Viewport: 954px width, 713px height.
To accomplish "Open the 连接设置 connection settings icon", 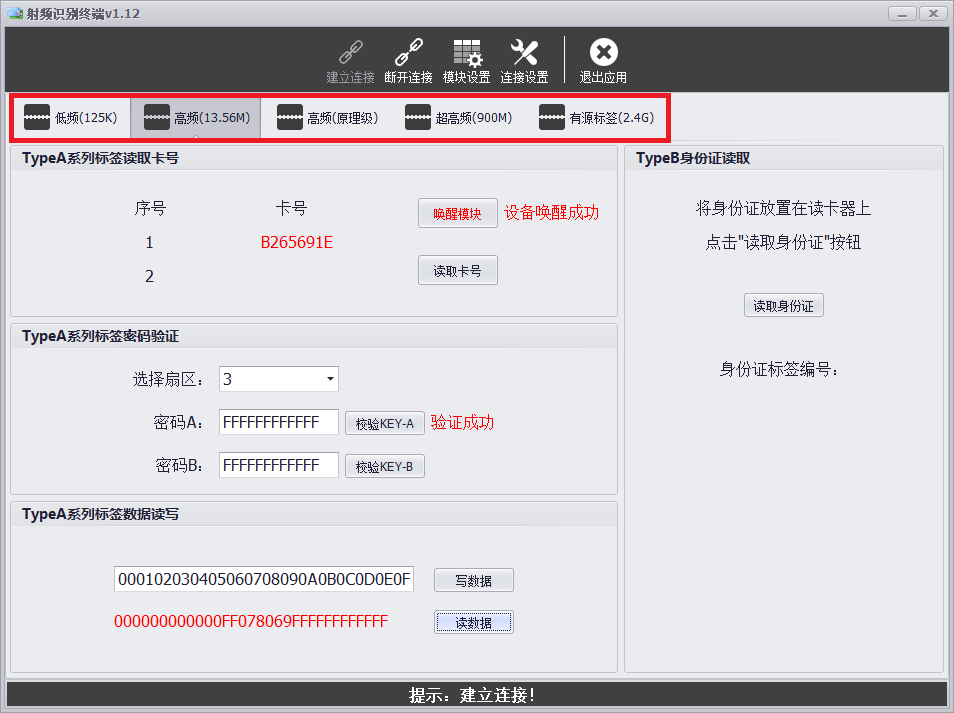I will click(x=526, y=58).
